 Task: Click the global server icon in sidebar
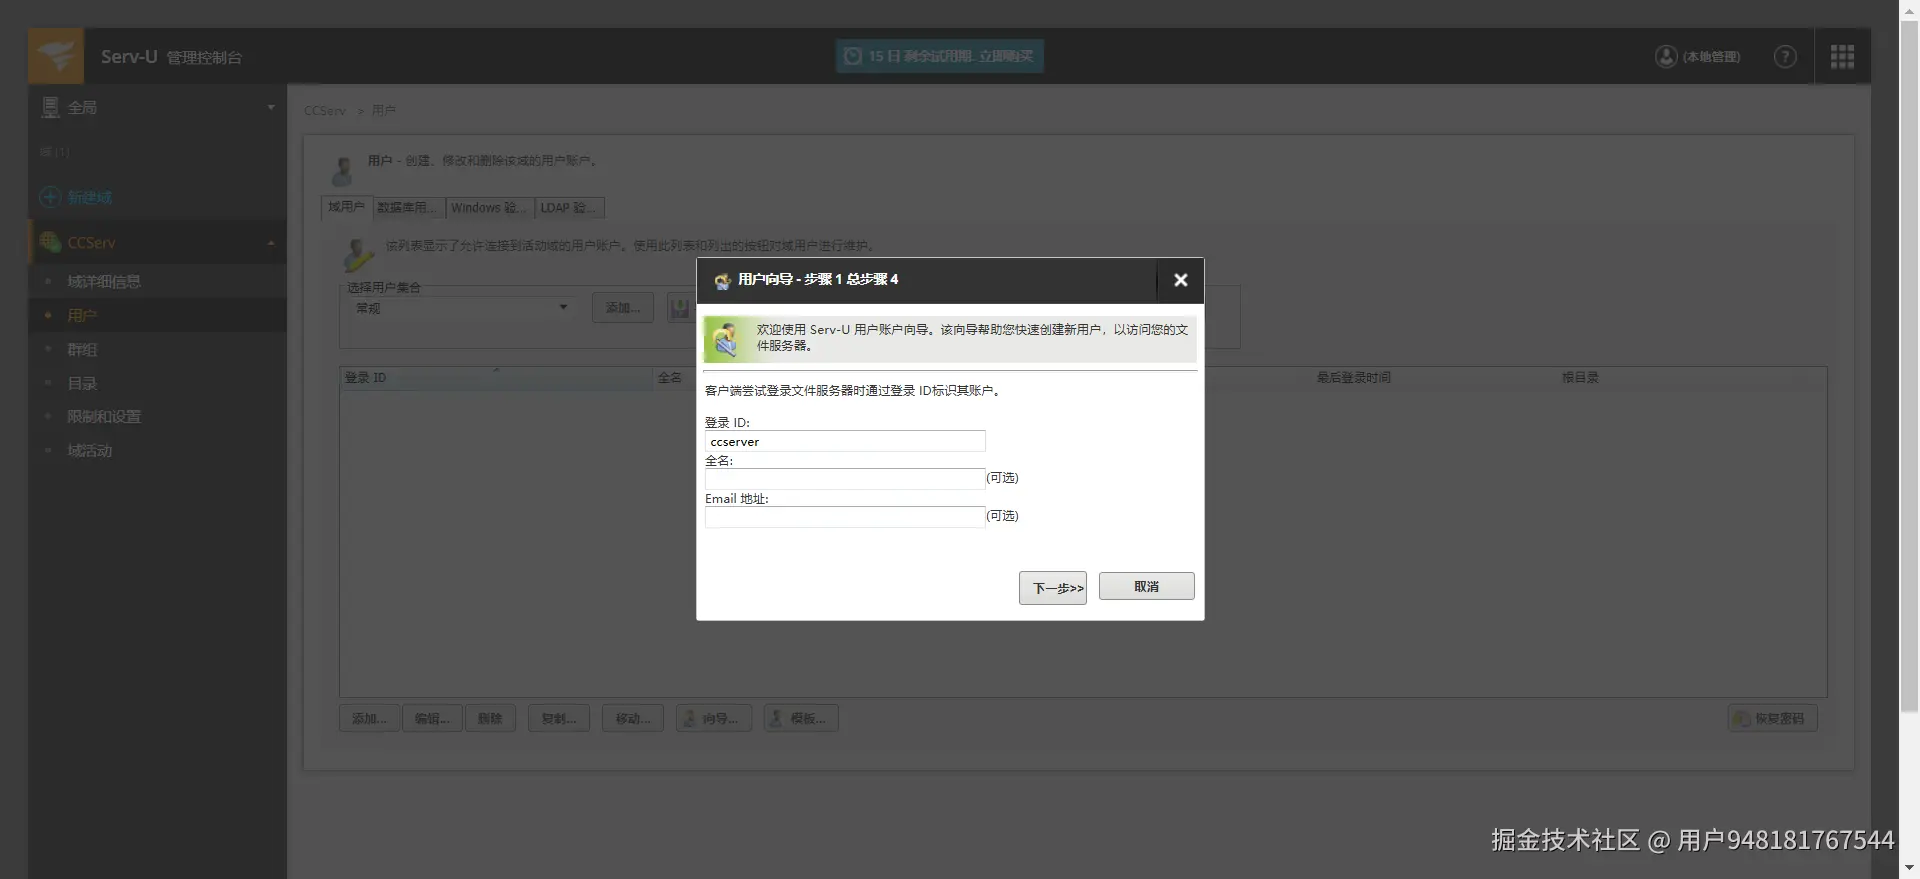coord(51,107)
